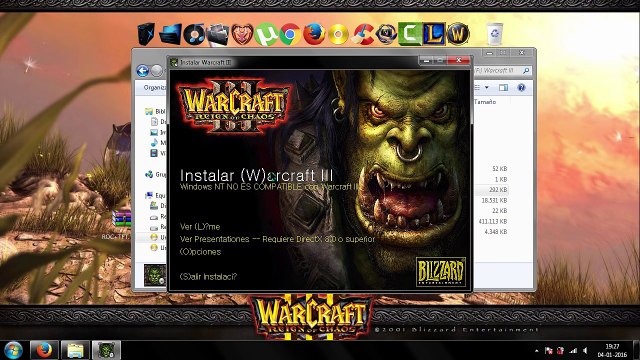Open Organizar menu in Explorer
Image resolution: width=640 pixels, height=360 pixels.
coord(155,87)
